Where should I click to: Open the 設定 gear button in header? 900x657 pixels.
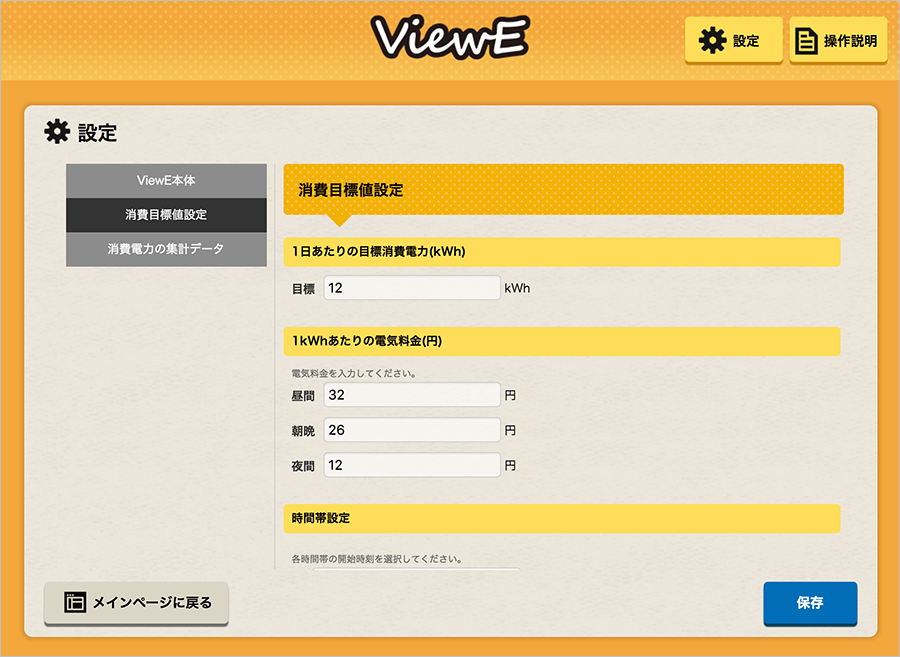(734, 40)
